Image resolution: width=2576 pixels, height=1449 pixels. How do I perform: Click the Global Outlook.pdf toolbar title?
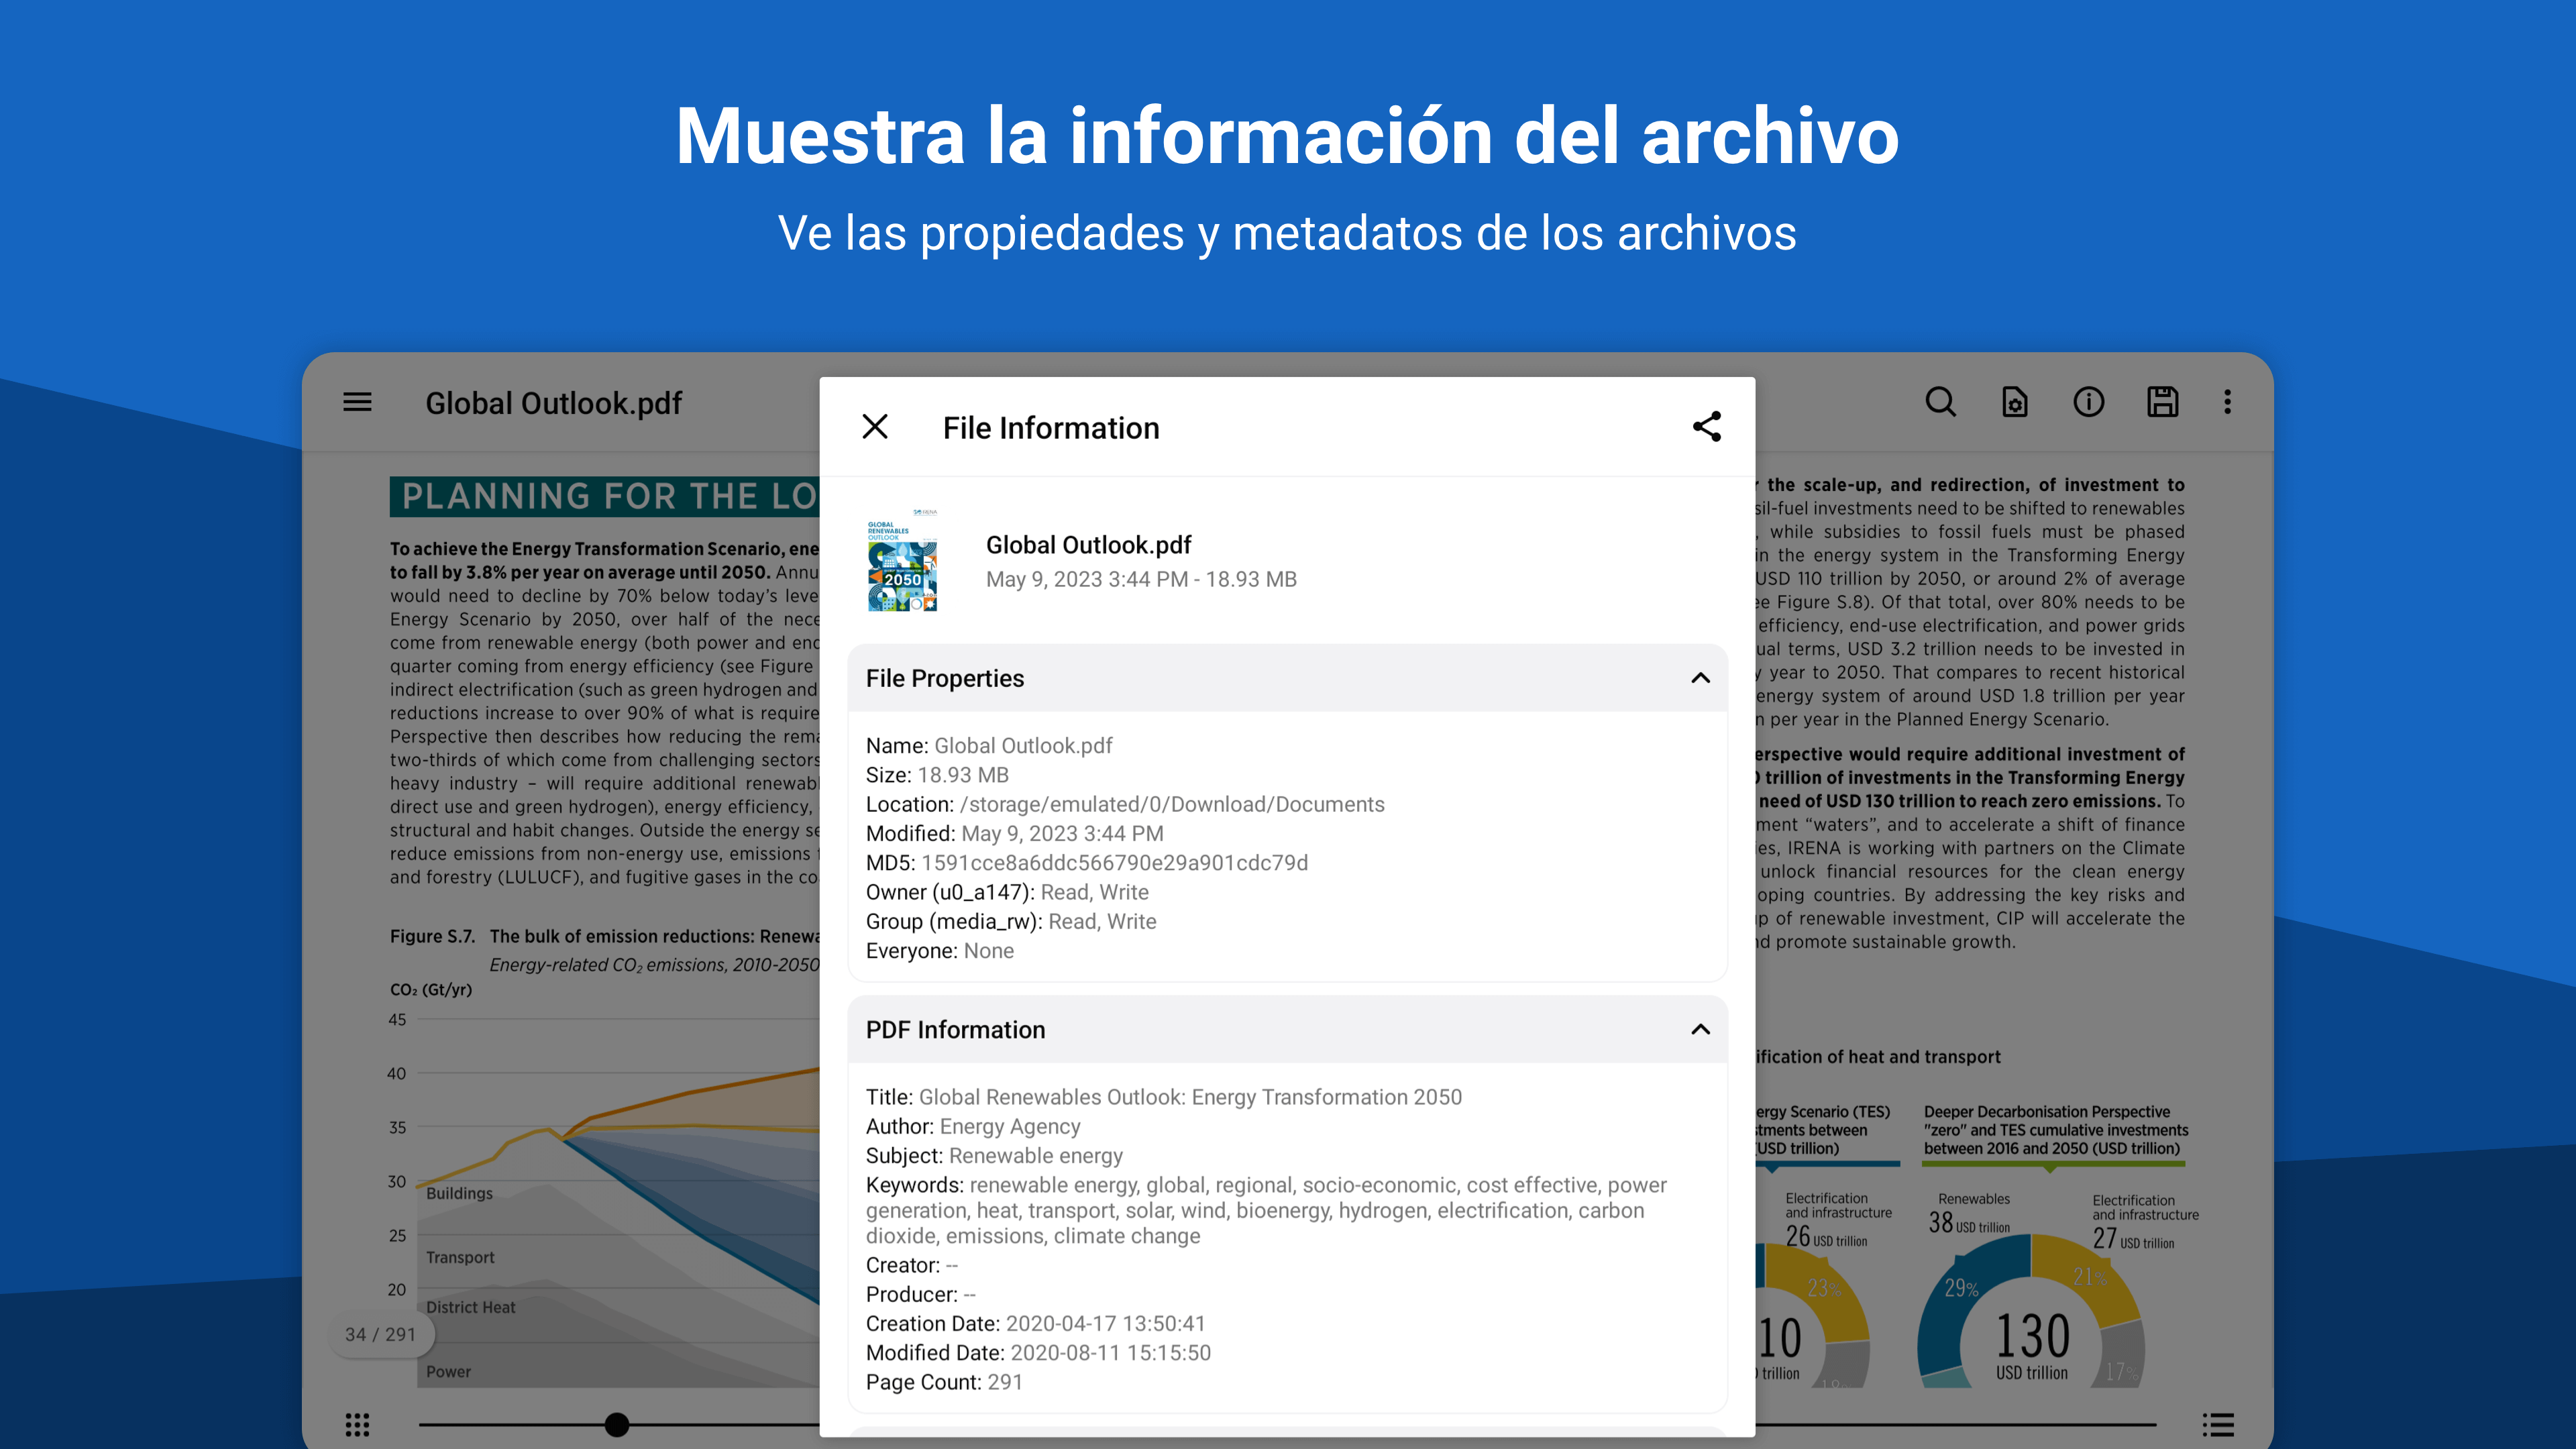point(553,403)
